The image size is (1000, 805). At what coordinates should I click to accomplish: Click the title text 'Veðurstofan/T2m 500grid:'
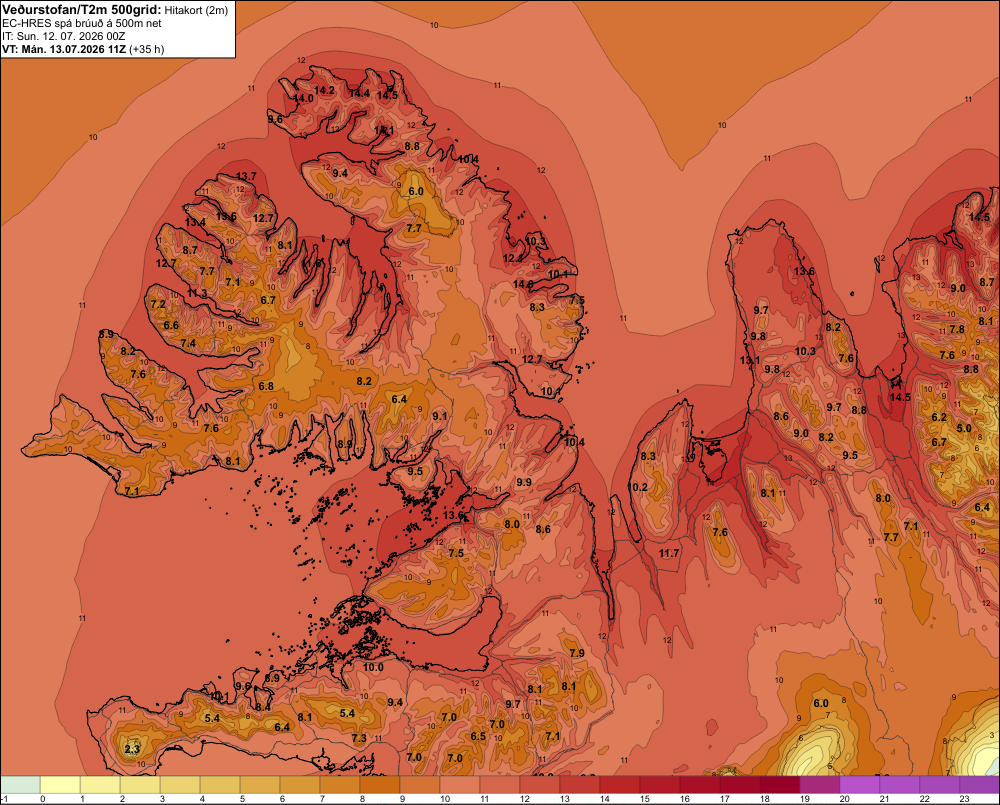pyautogui.click(x=82, y=10)
